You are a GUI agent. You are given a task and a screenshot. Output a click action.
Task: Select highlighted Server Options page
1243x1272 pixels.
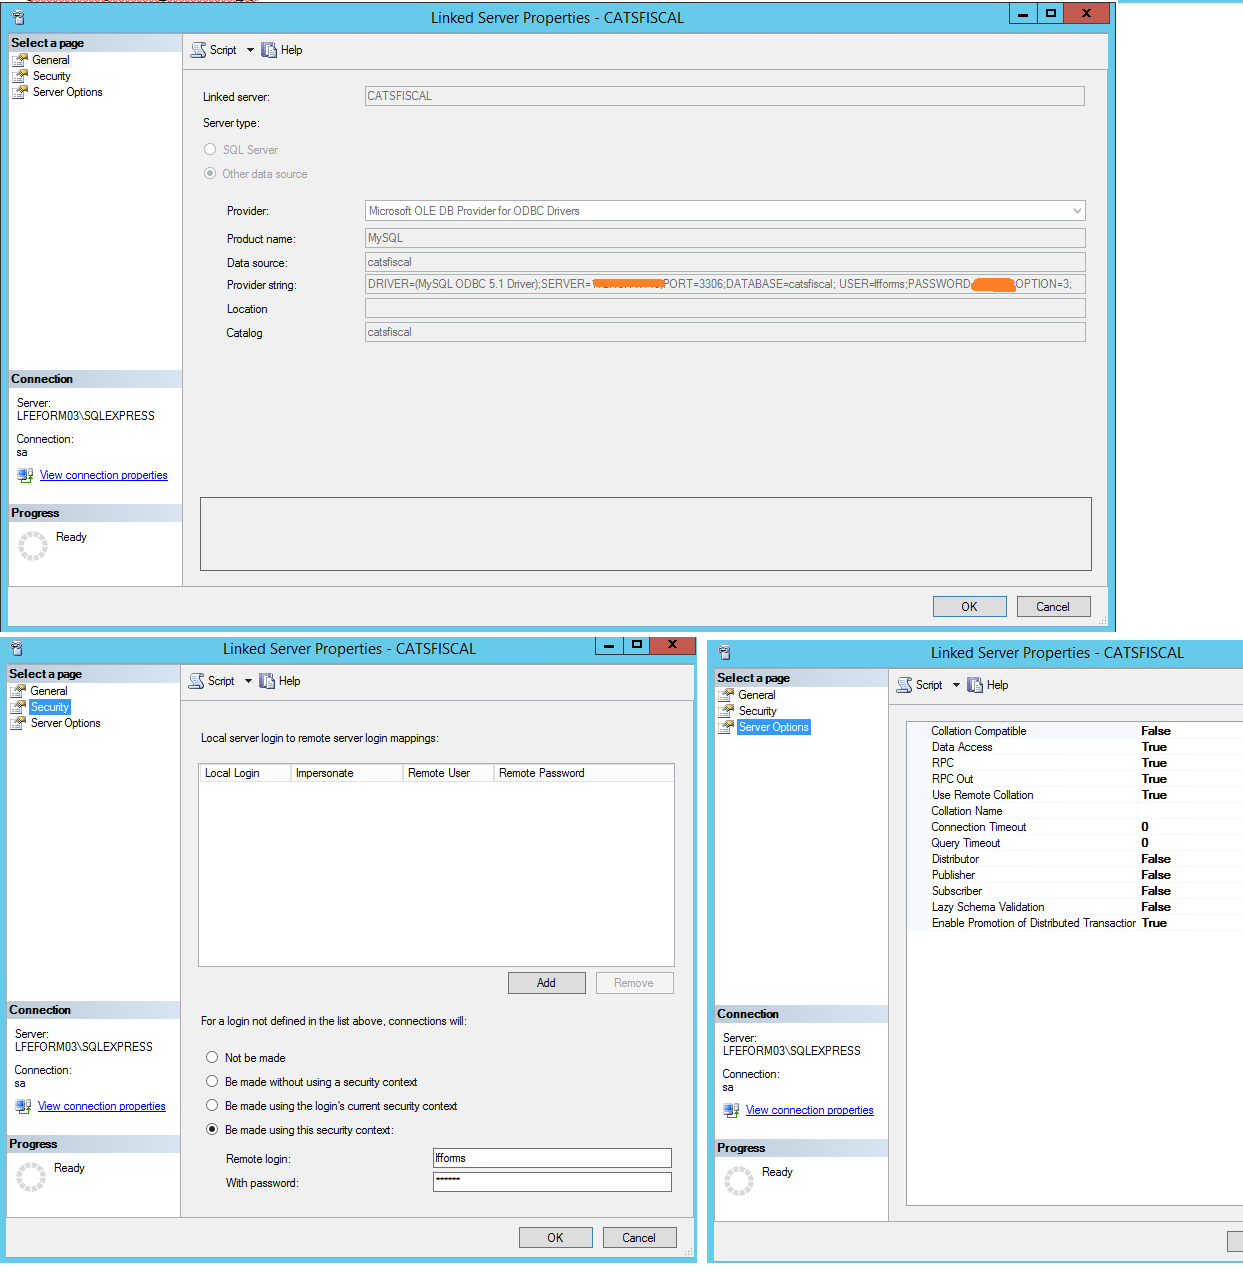click(x=774, y=727)
